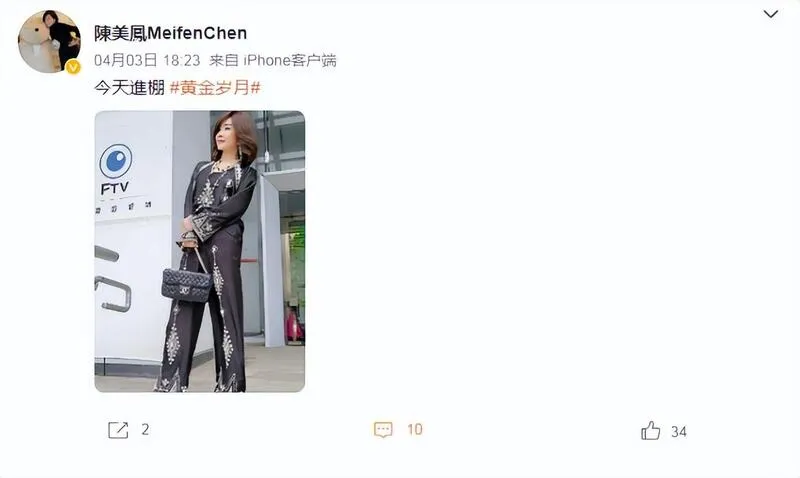Click the FTV logo in the photo

tap(115, 169)
